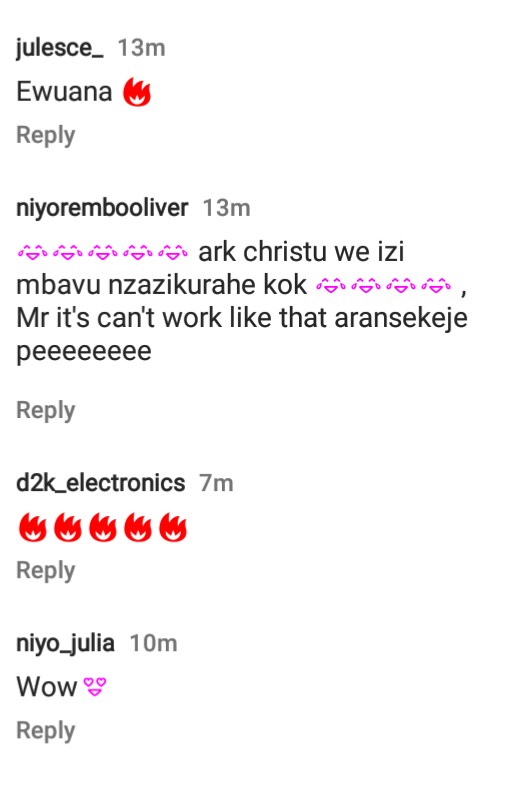The height and width of the screenshot is (787, 520).
Task: Open niyorembooliver profile
Action: point(102,208)
